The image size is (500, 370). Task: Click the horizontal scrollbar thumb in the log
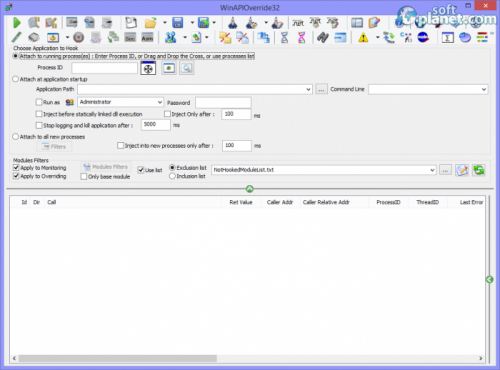point(118,358)
